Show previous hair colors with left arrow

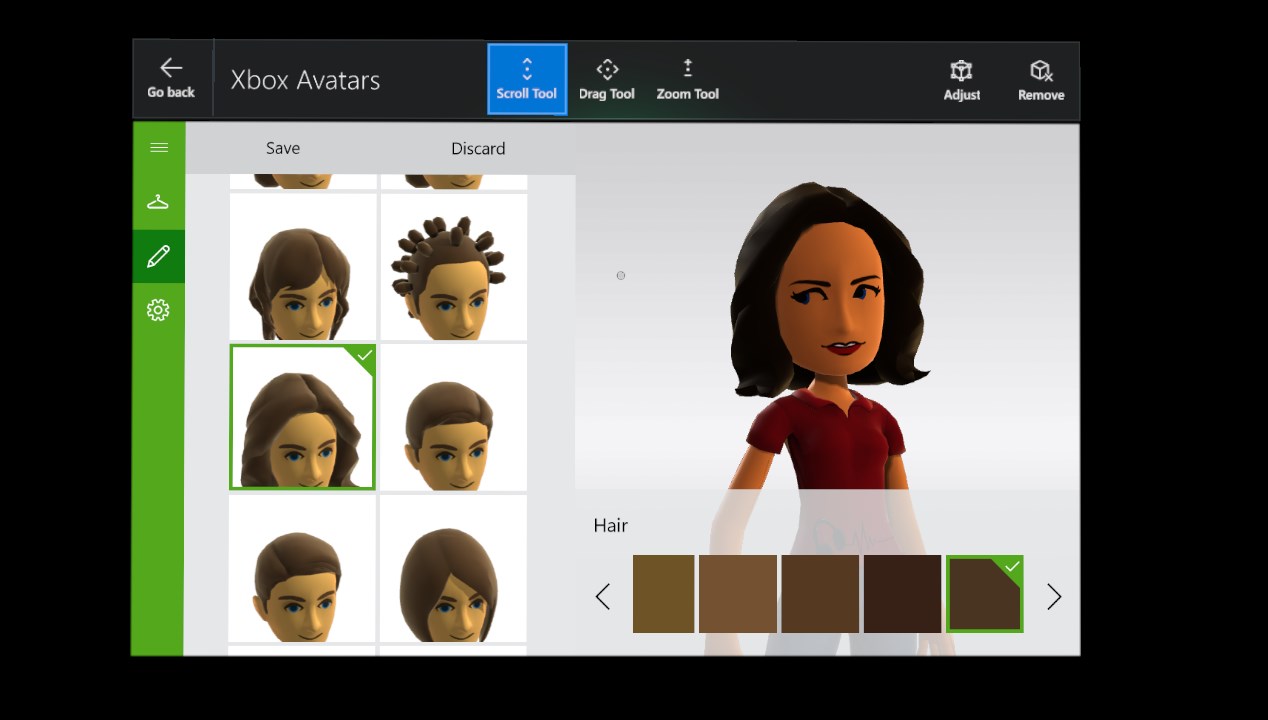coord(603,597)
